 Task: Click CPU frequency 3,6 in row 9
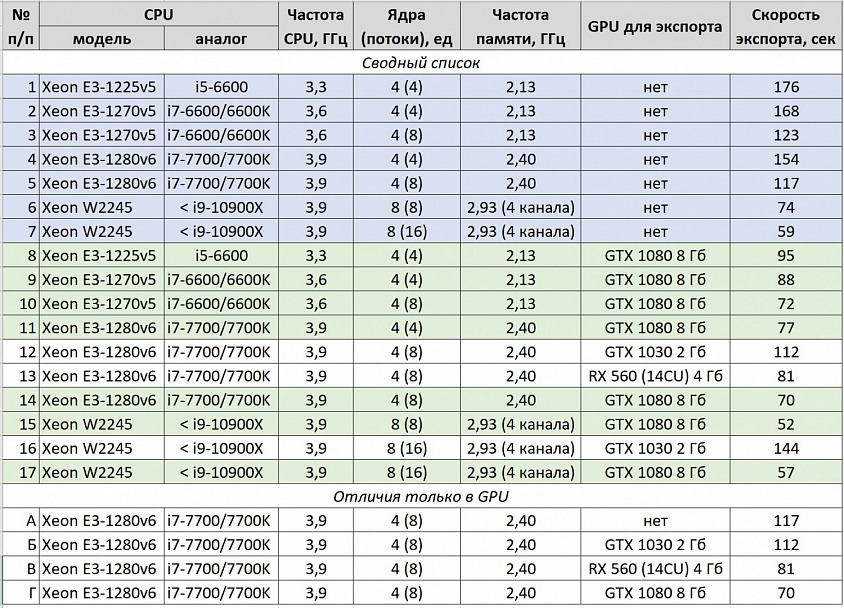coord(316,280)
